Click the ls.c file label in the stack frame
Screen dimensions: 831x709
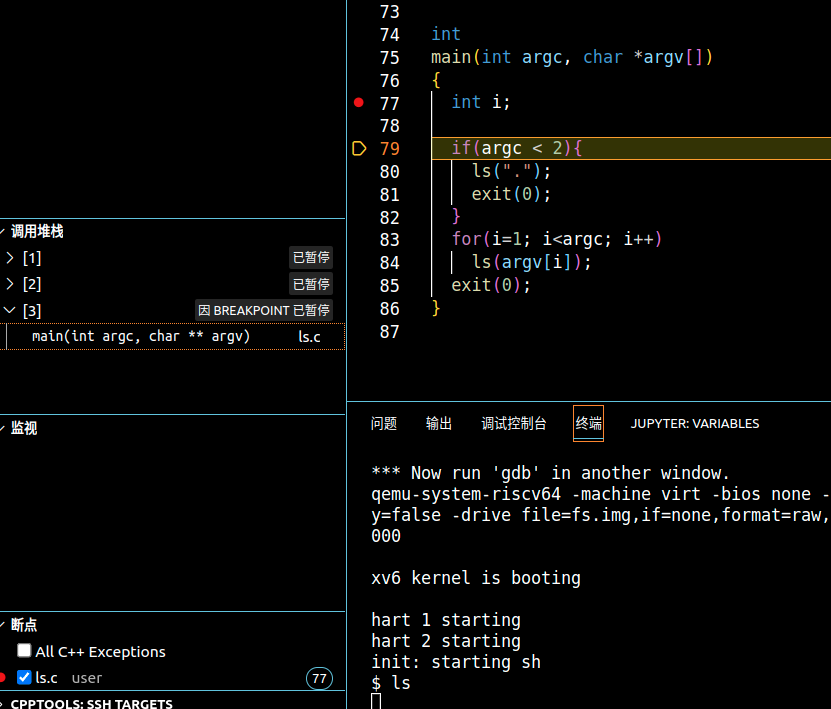310,337
